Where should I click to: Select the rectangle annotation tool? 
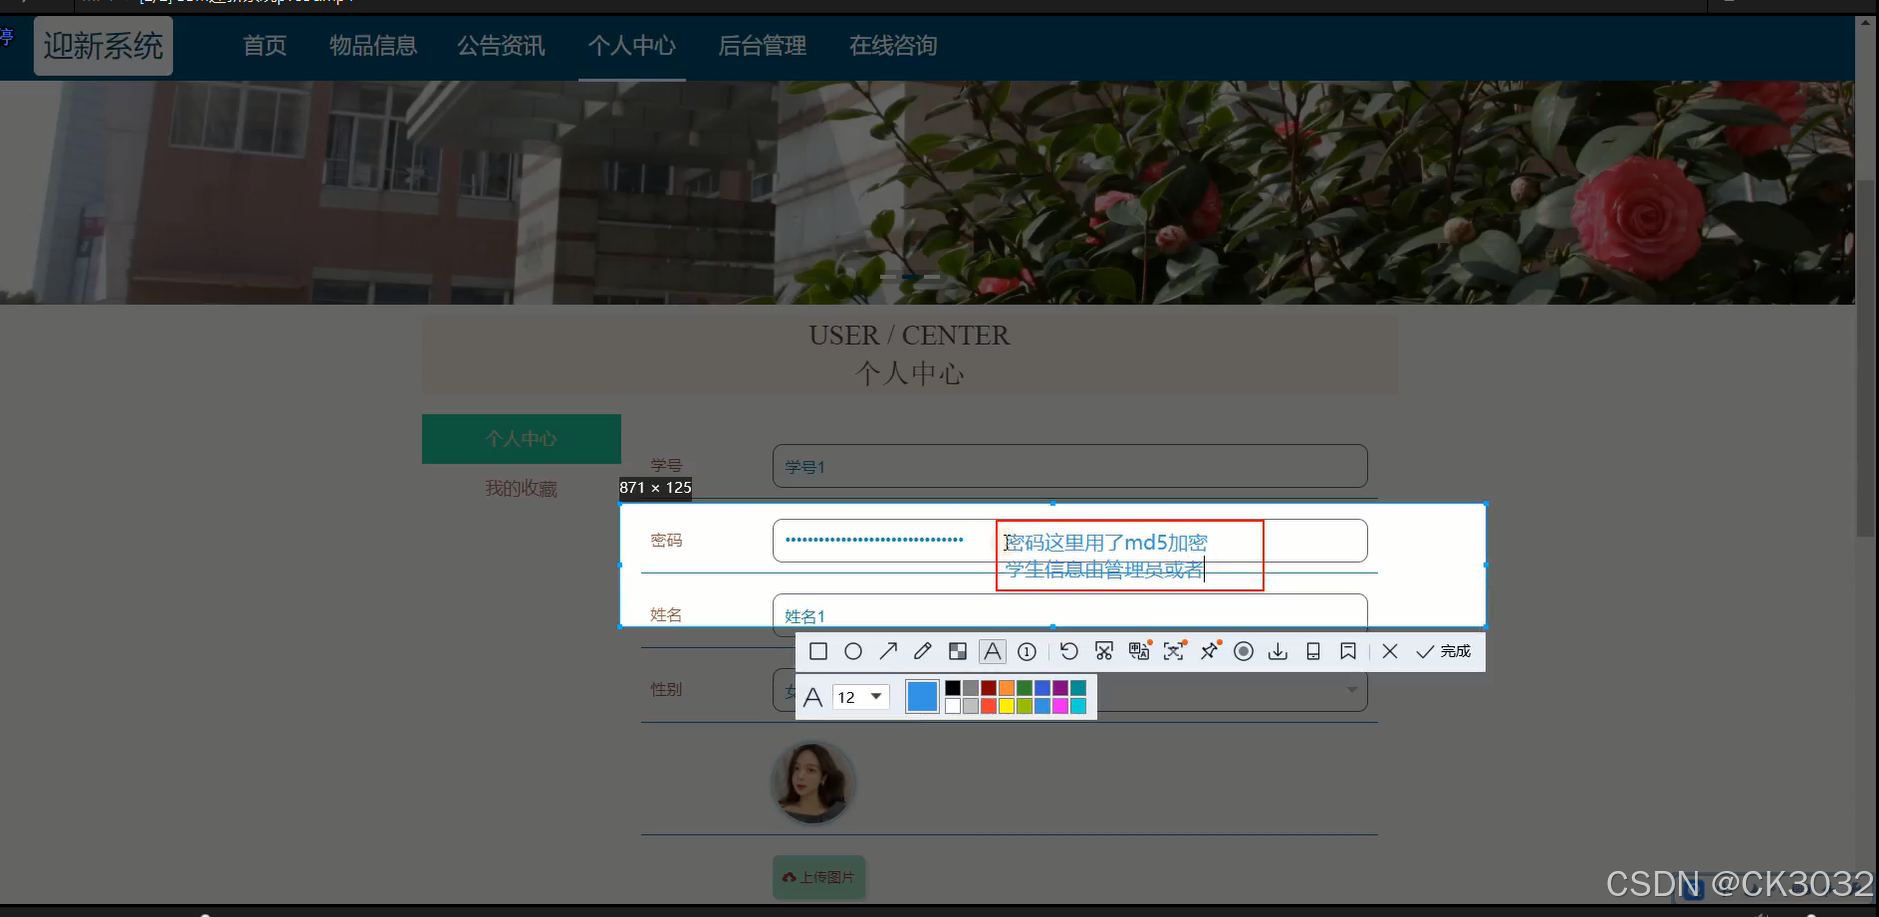819,651
